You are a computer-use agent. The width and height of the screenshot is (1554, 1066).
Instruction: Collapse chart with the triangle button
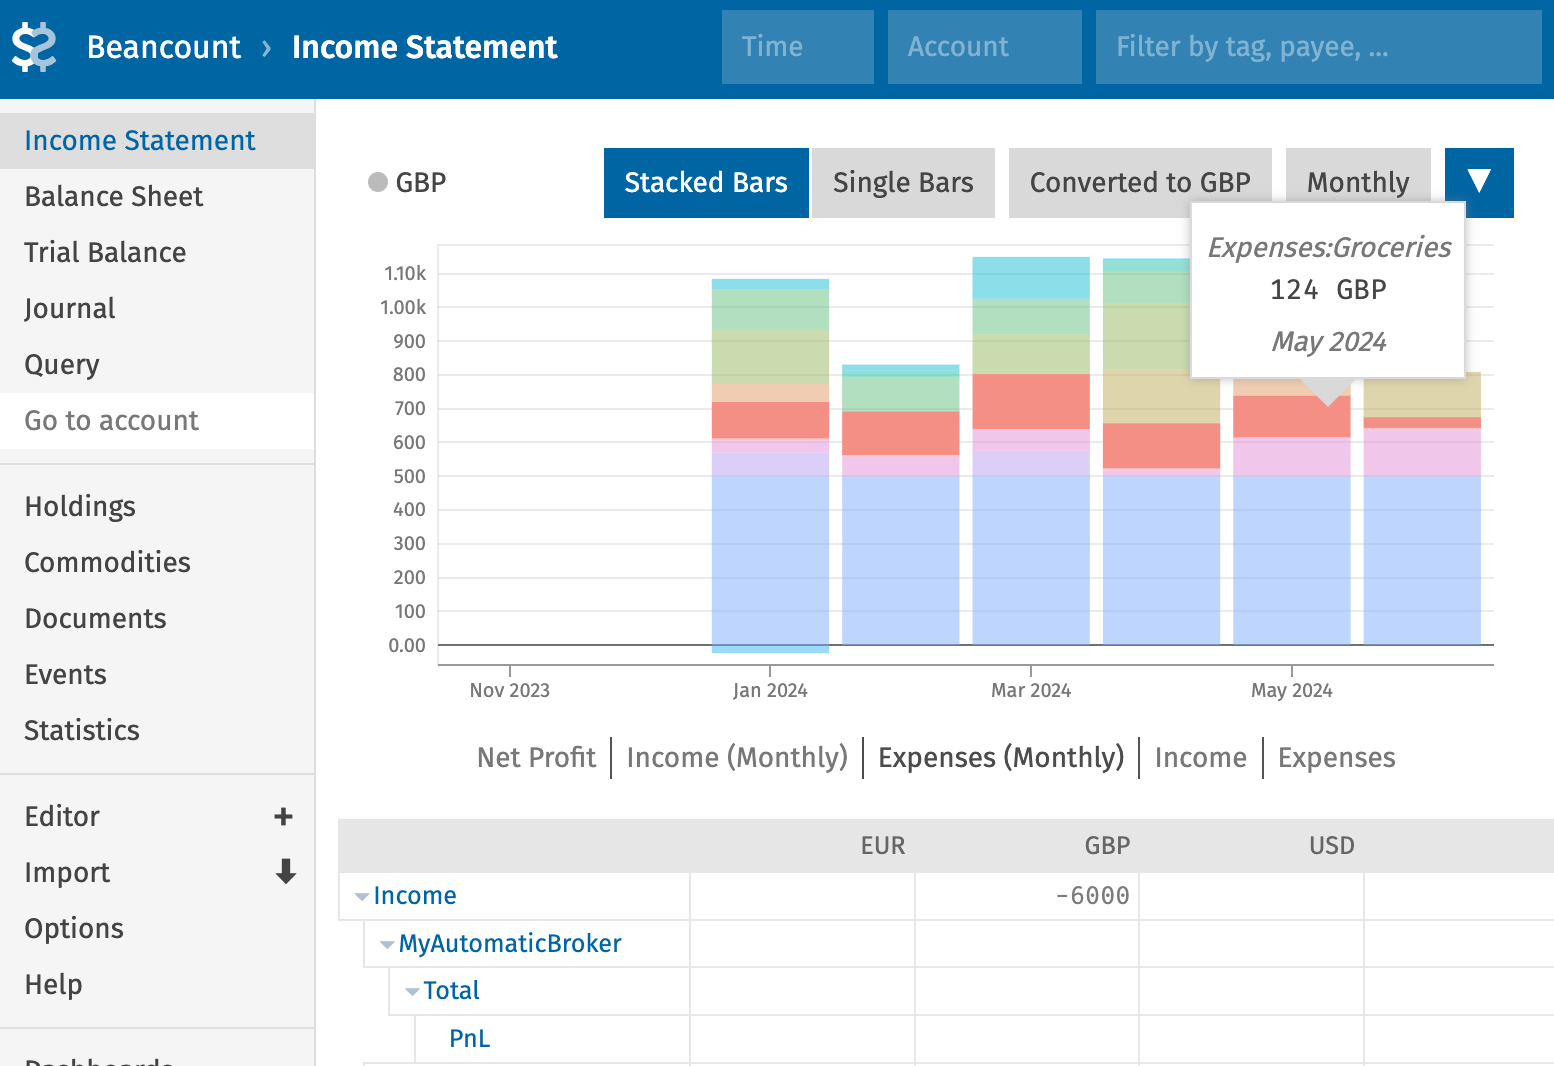pyautogui.click(x=1479, y=182)
